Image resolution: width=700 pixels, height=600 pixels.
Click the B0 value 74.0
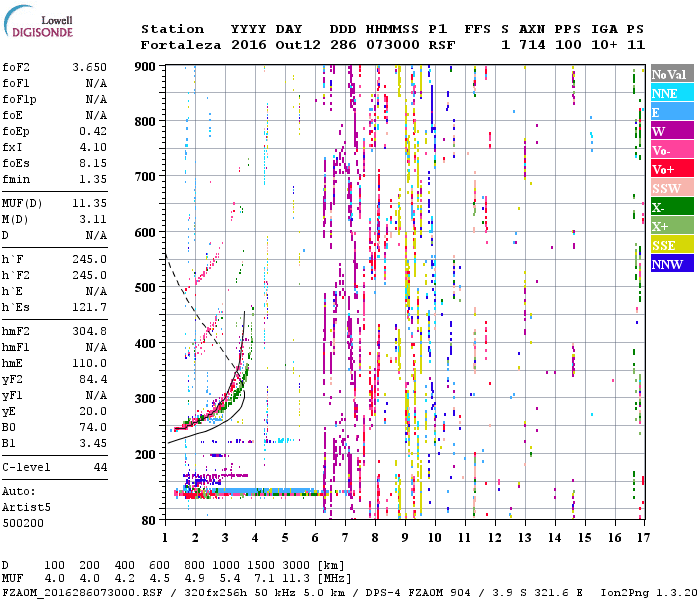pyautogui.click(x=93, y=427)
